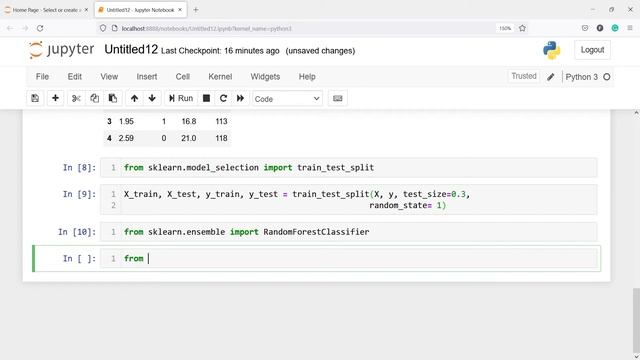Click the vertical page scrollbar thumb
The height and width of the screenshot is (360, 640).
tap(636, 320)
